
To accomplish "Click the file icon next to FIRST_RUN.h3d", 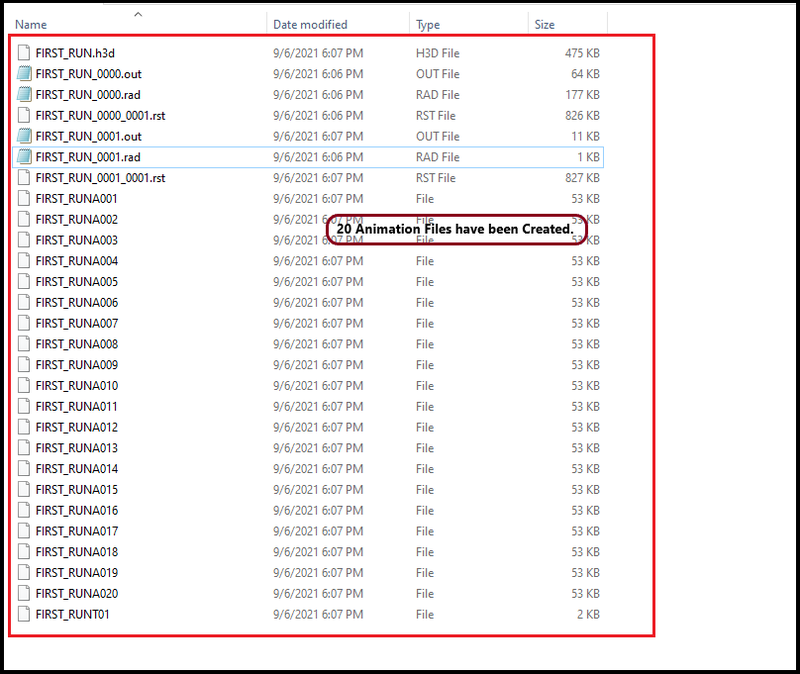I will click(x=24, y=53).
